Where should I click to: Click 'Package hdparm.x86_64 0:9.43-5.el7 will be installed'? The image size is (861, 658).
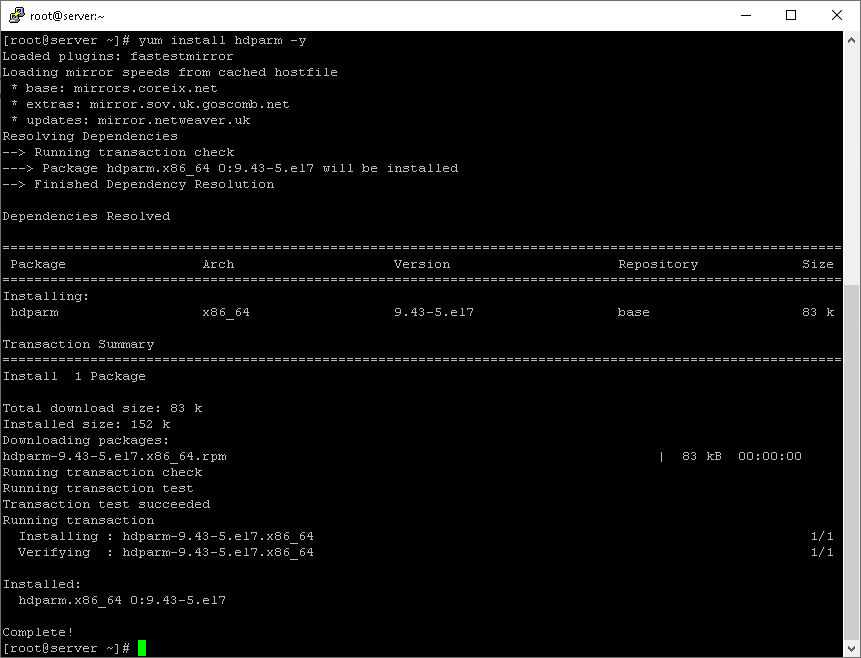pos(250,169)
